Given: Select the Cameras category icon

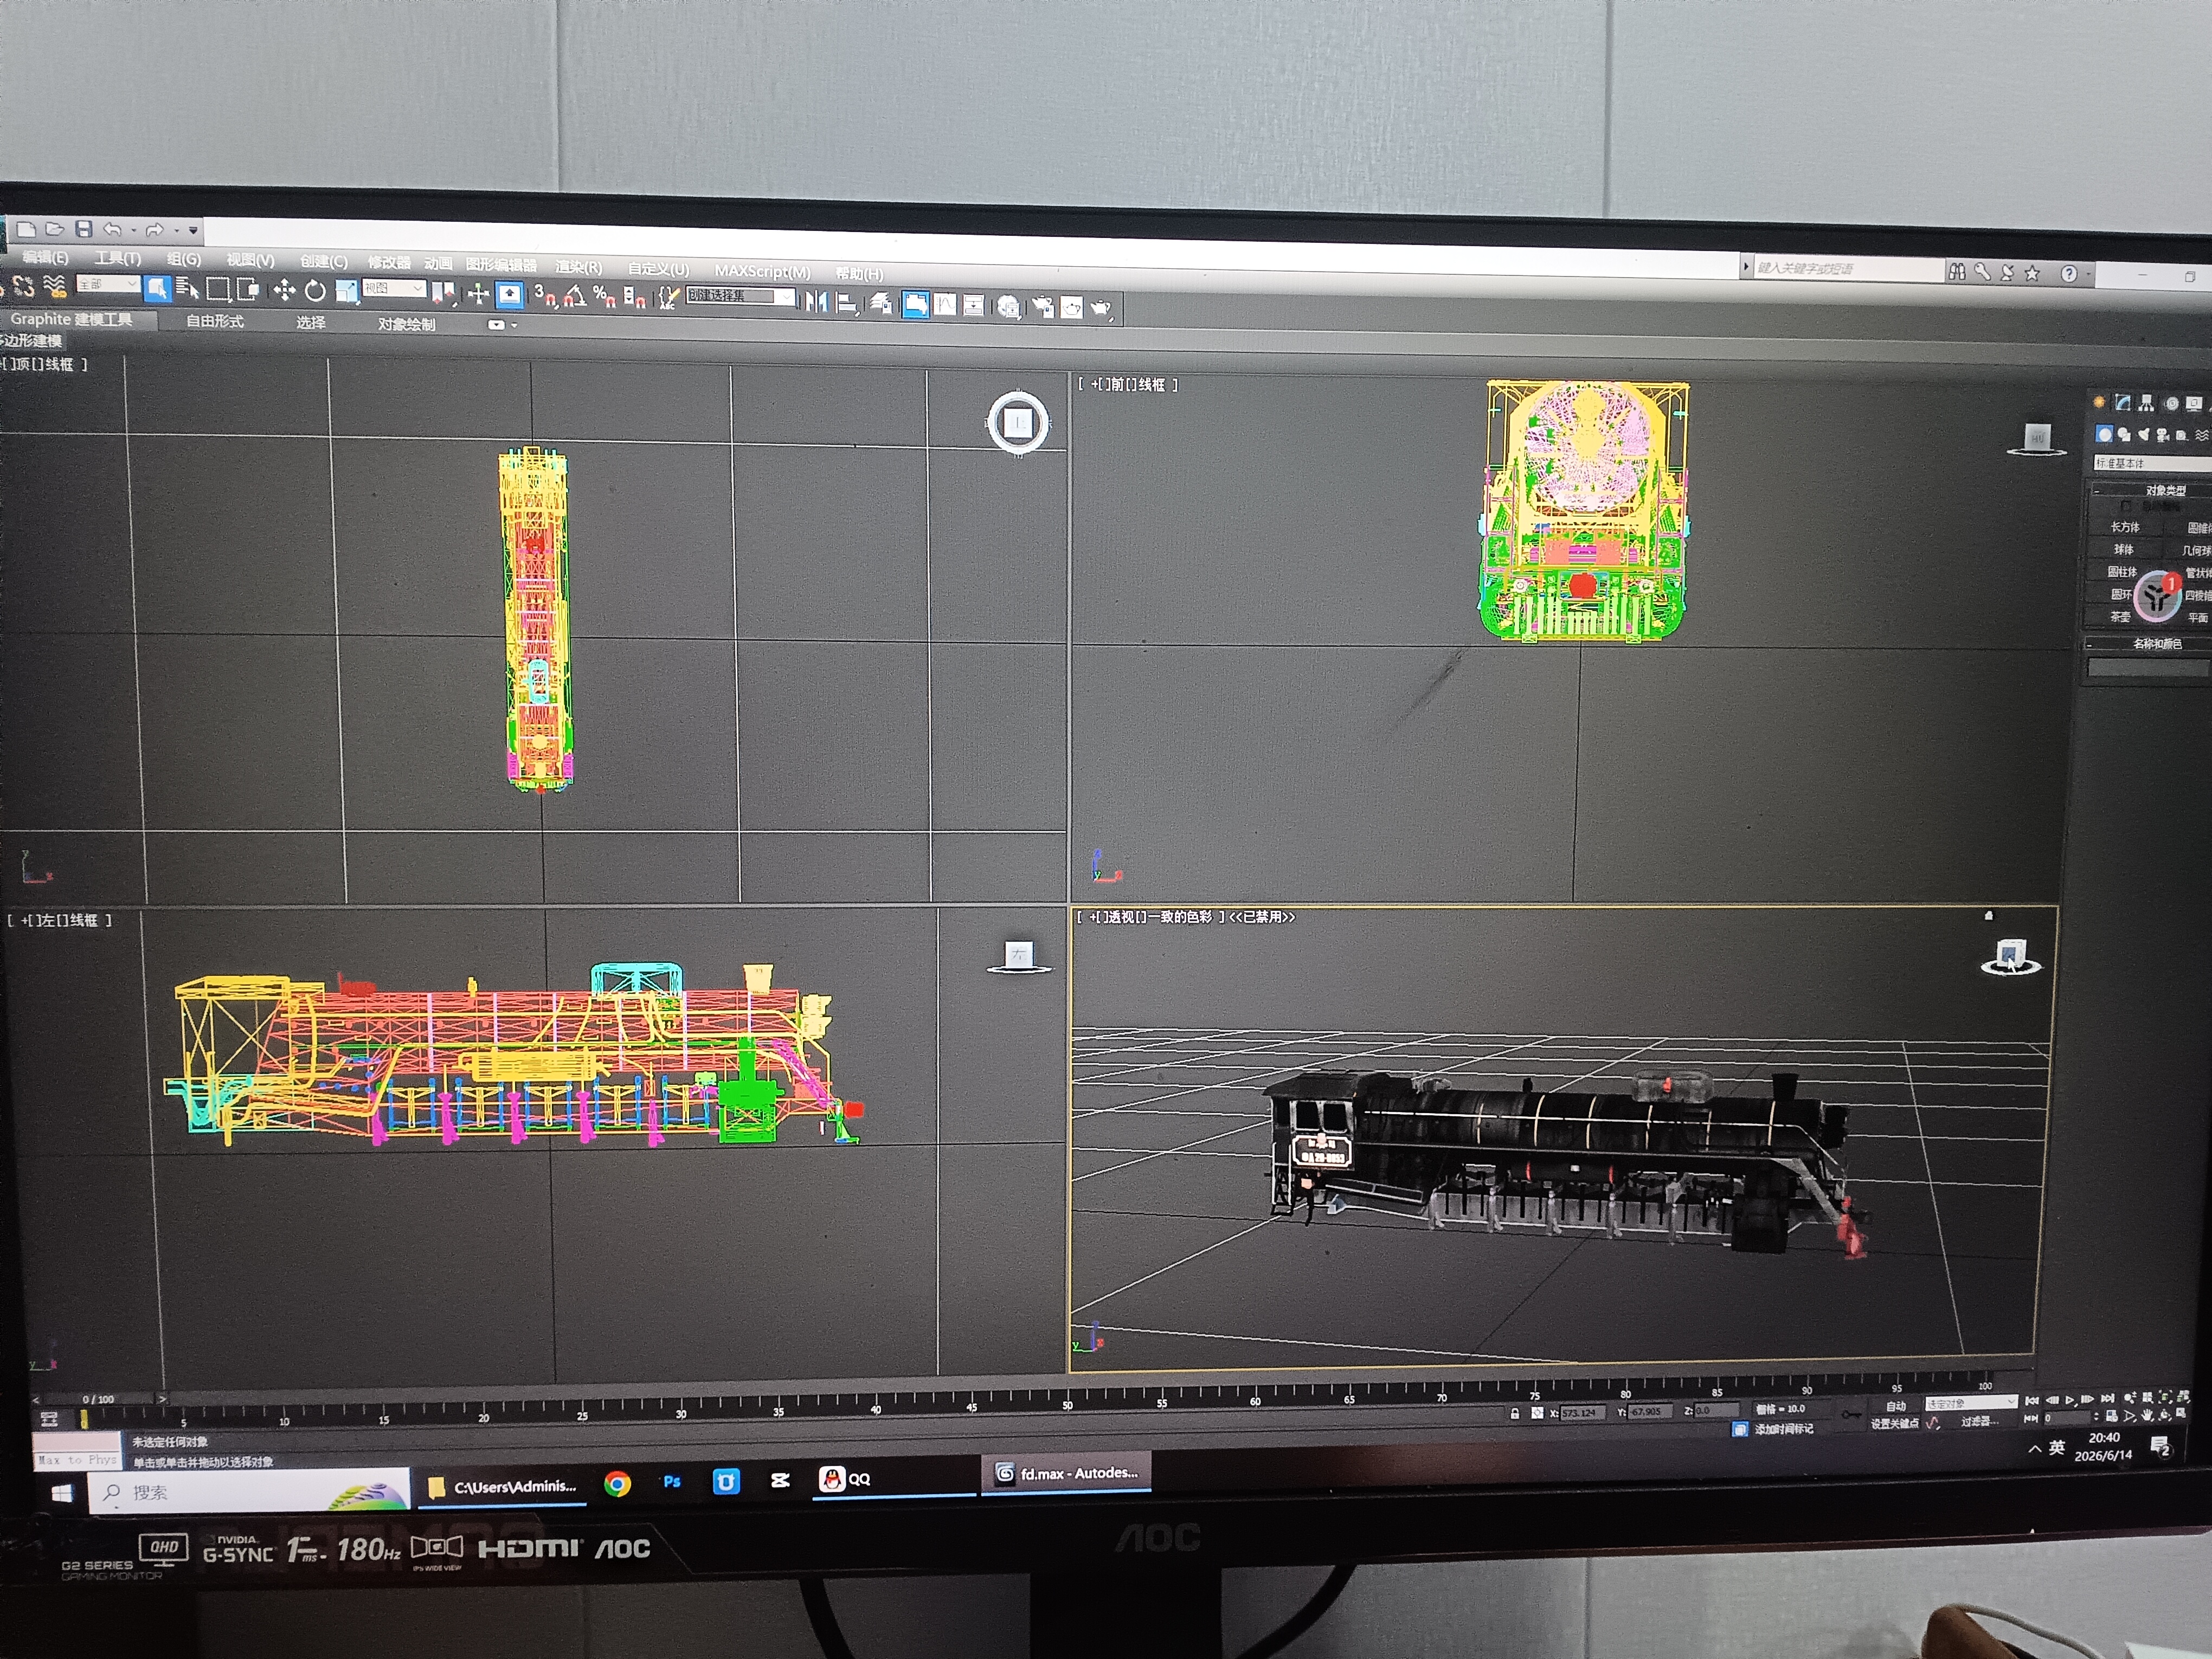Looking at the screenshot, I should [2162, 435].
